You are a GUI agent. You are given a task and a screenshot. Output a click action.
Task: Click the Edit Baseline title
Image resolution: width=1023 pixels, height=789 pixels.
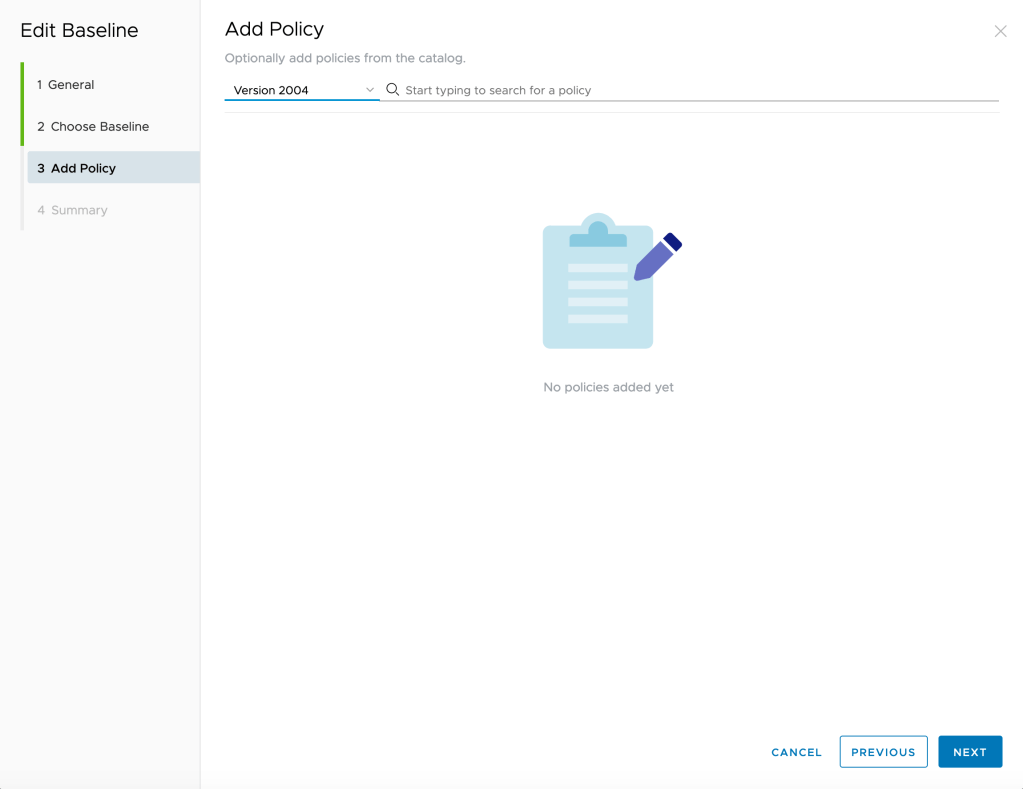point(79,31)
